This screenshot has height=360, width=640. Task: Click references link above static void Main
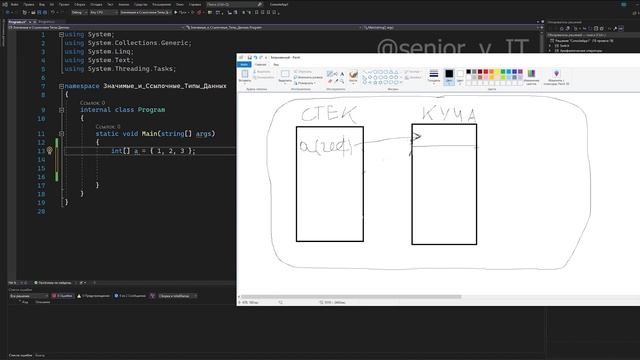pyautogui.click(x=108, y=127)
